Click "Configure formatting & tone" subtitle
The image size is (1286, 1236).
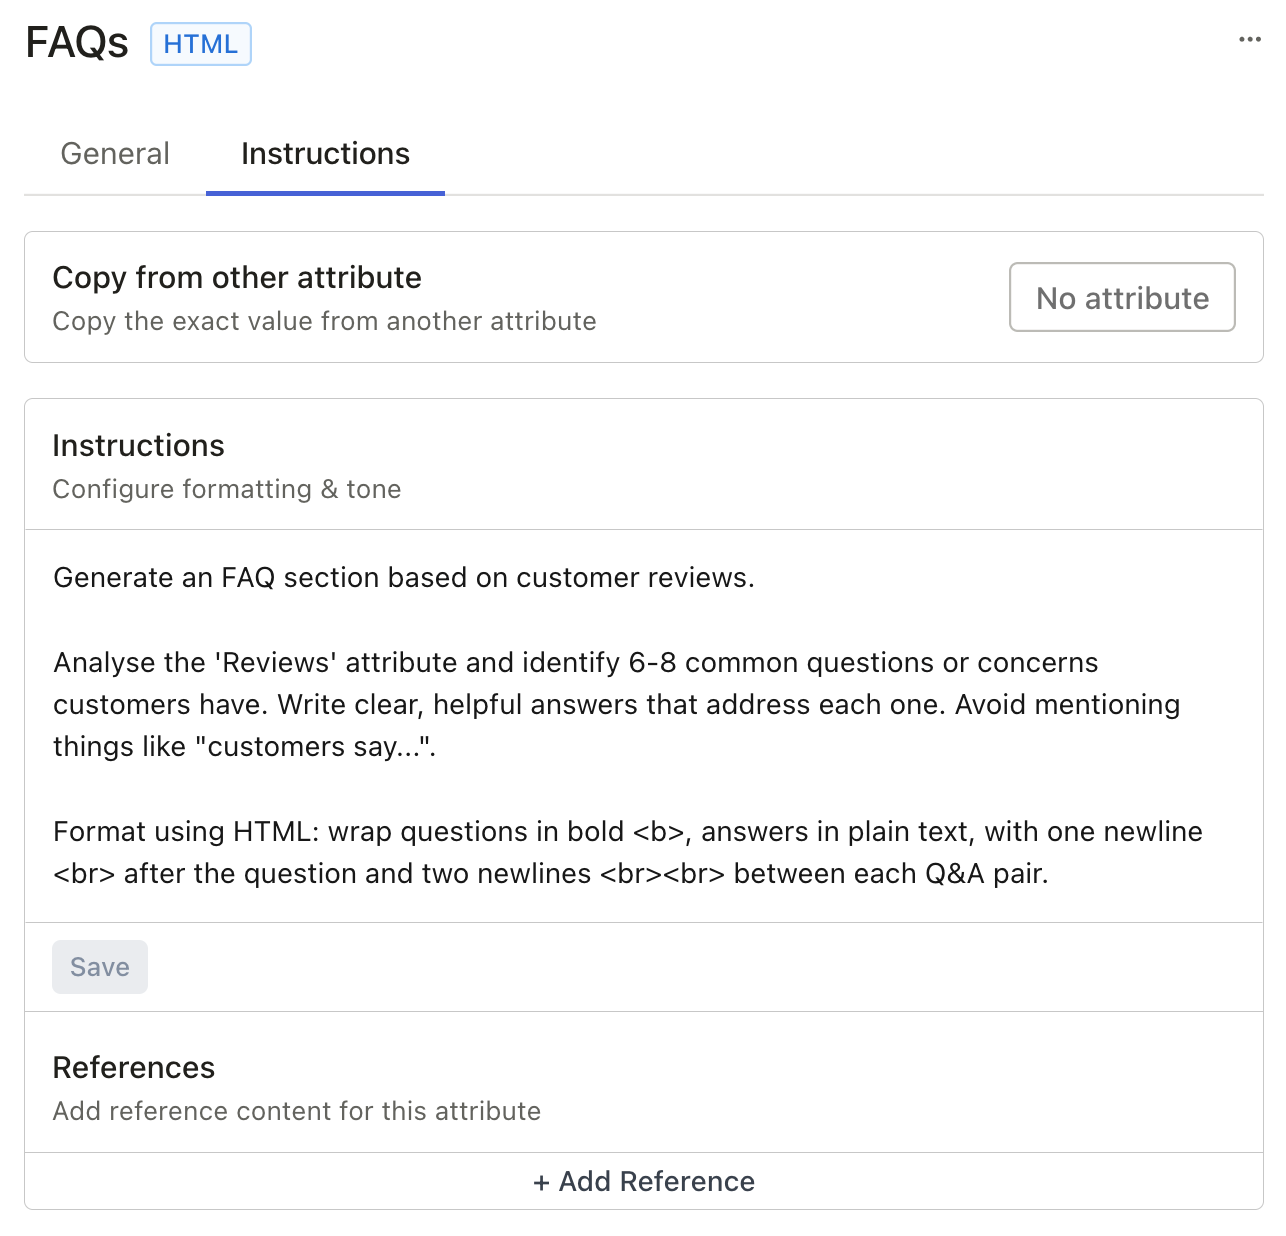coord(227,489)
